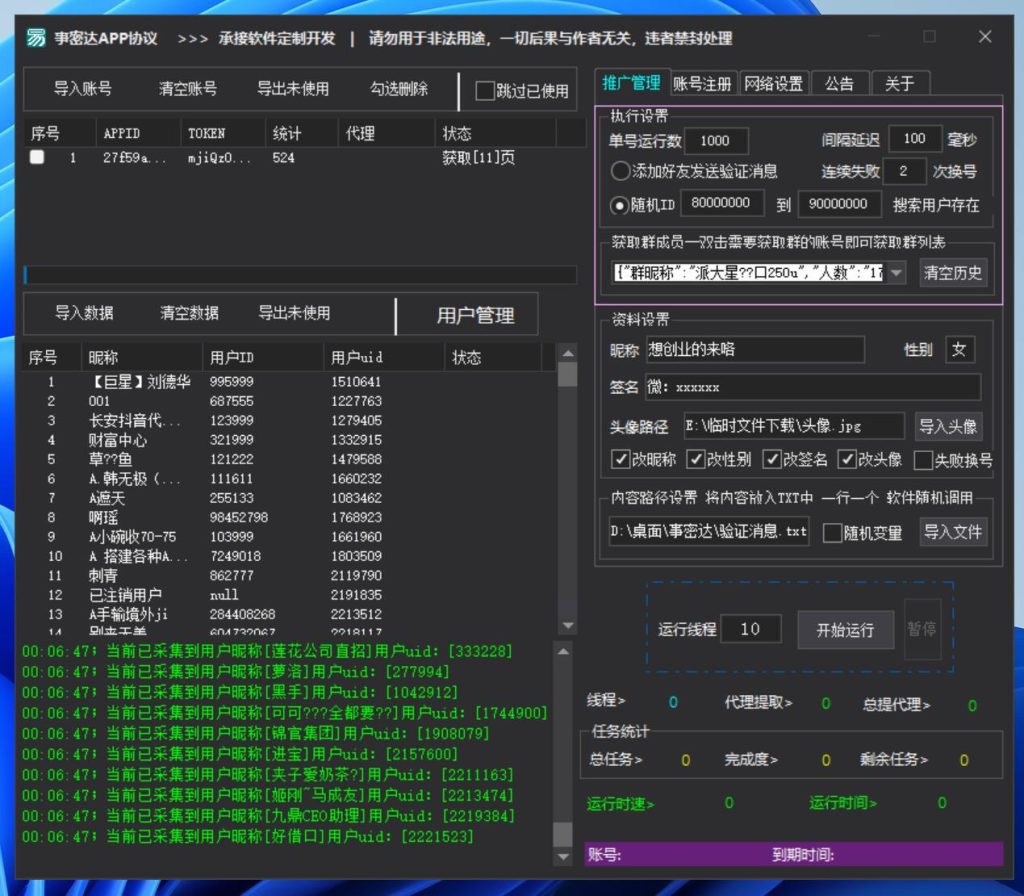Viewport: 1024px width, 896px height.
Task: Expand the 群昵称 group list dropdown
Action: pyautogui.click(x=896, y=273)
